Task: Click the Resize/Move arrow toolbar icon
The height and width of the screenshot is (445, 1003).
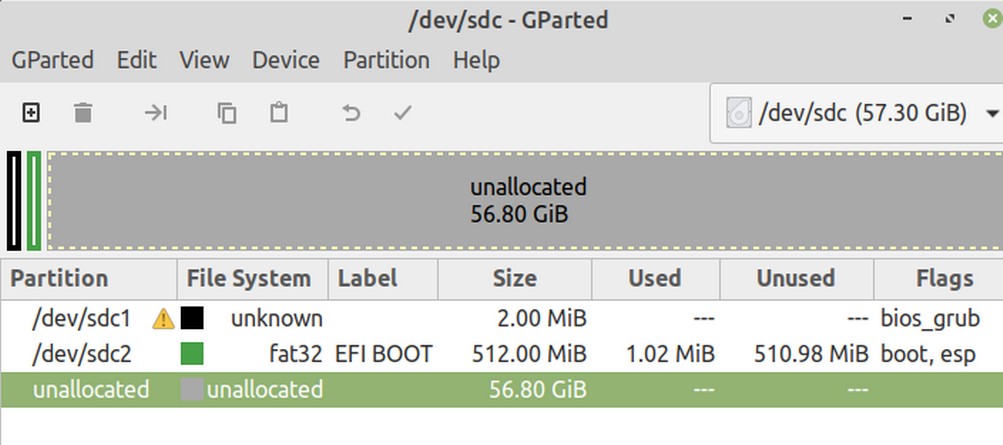Action: tap(155, 113)
